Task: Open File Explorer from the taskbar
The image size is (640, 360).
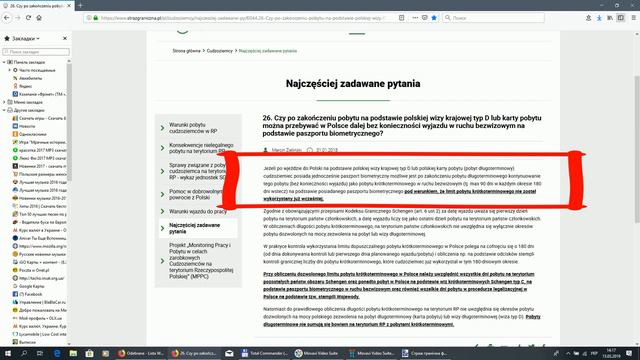Action: pos(73,353)
